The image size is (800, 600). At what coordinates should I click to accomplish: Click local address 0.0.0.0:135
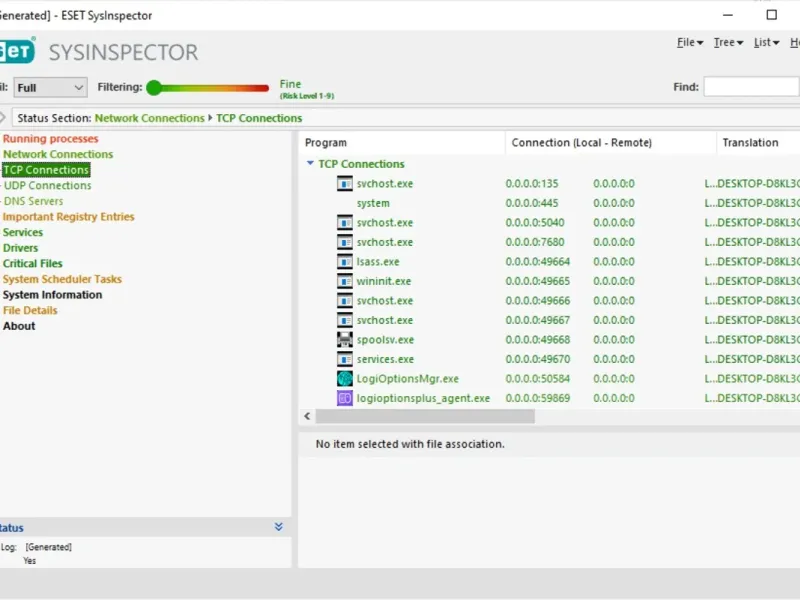pos(532,183)
